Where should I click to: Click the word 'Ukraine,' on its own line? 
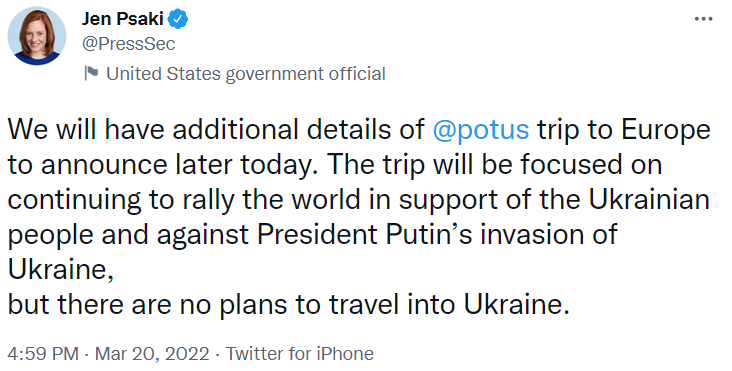61,270
